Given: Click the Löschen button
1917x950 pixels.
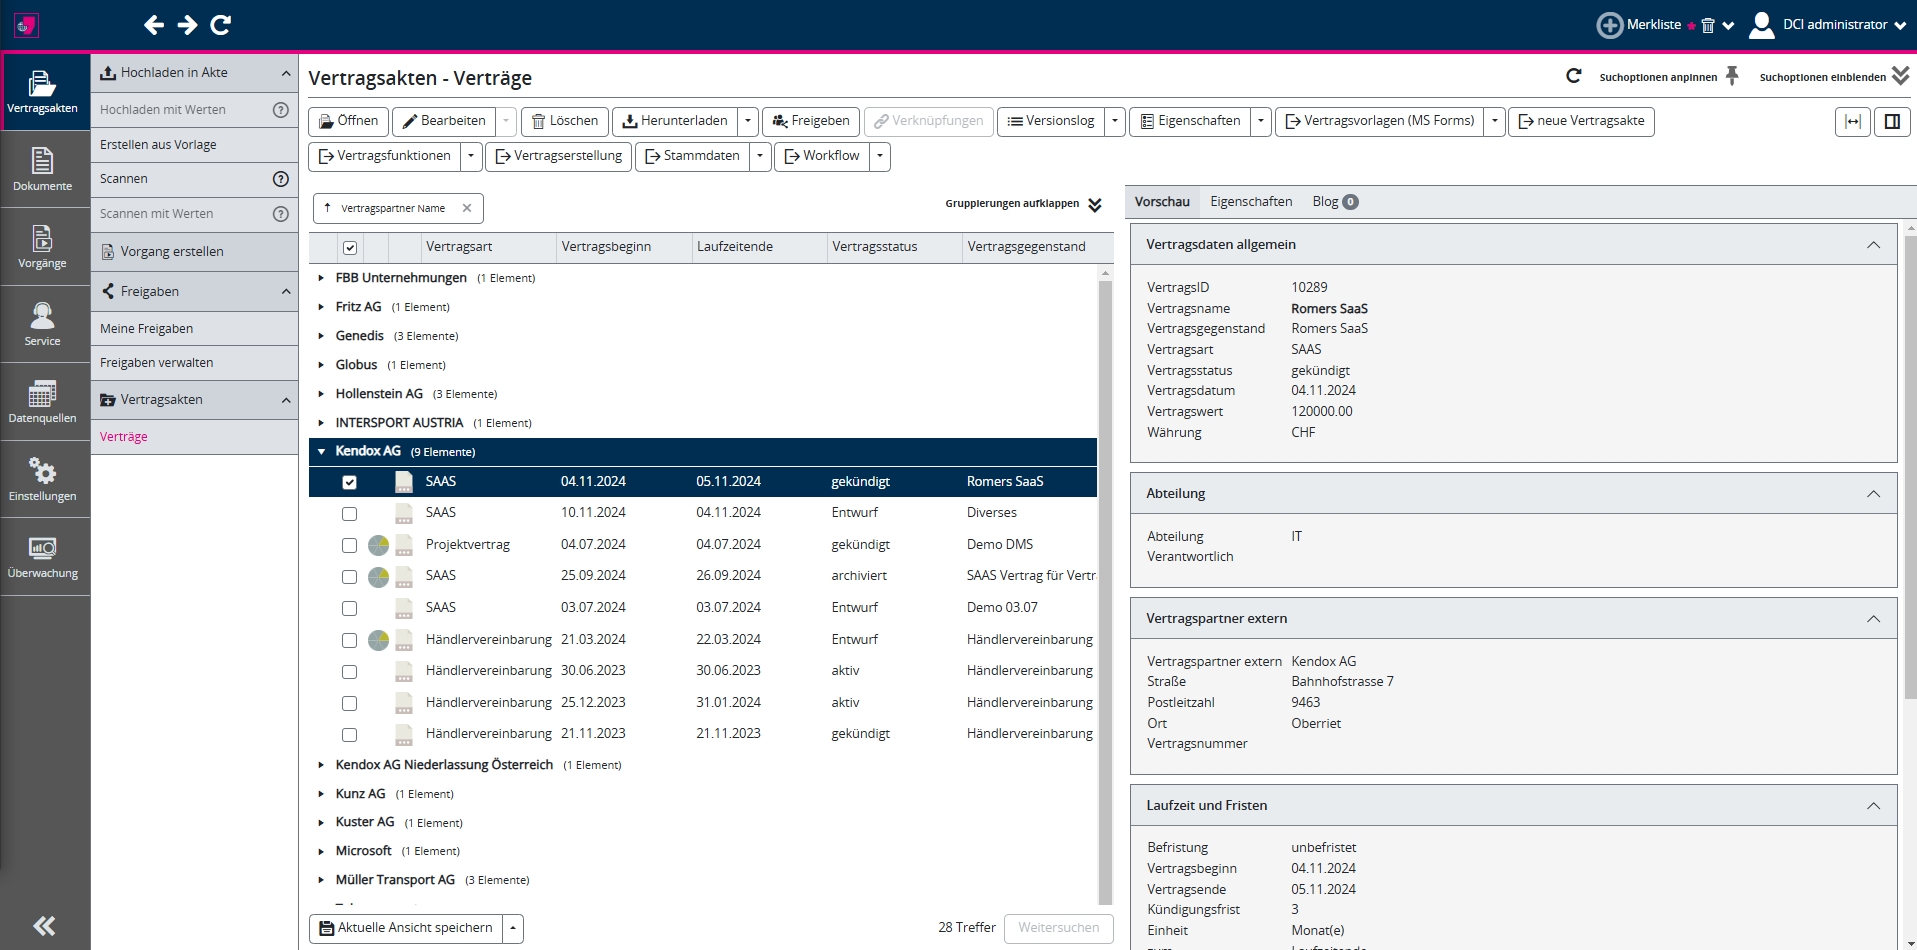Looking at the screenshot, I should tap(565, 121).
